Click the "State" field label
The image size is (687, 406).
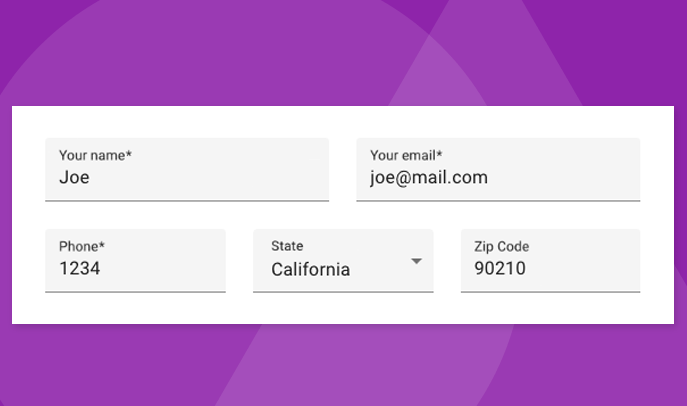287,246
